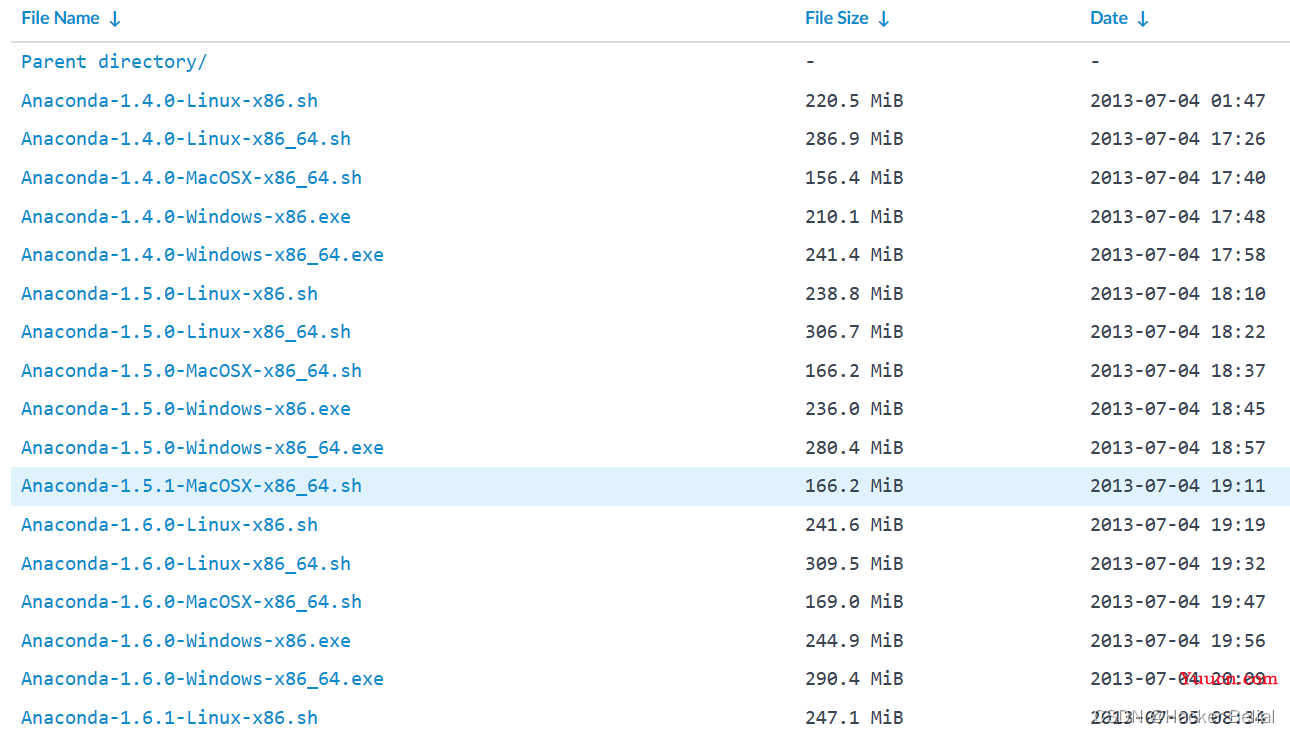Download Anaconda-1.5.0-Linux-x86_64.sh
Screen dimensions: 1290x733
[186, 332]
